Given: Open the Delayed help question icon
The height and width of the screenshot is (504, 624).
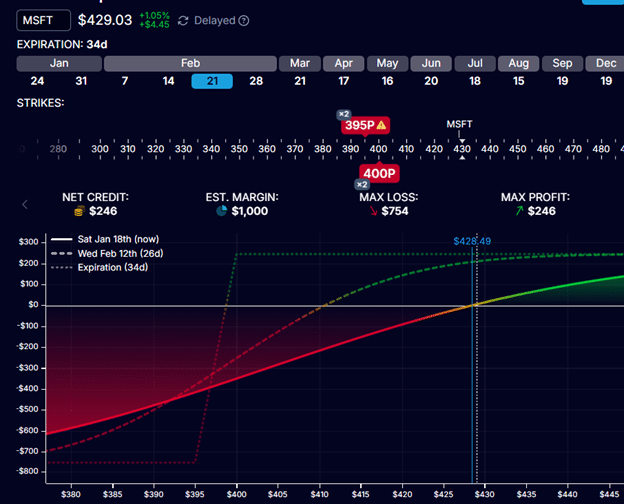Looking at the screenshot, I should click(244, 21).
